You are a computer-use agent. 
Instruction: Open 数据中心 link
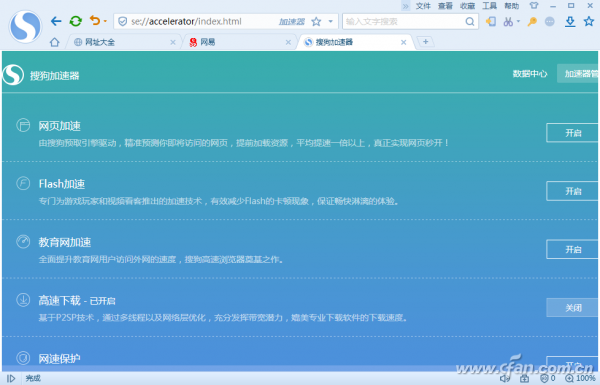click(x=530, y=74)
